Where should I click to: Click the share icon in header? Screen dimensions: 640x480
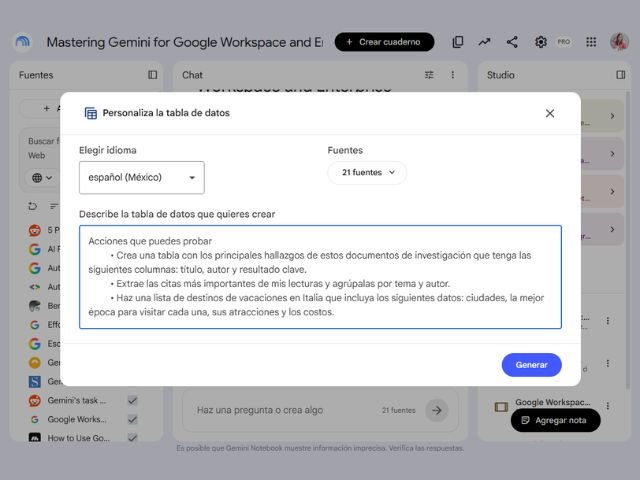tap(512, 42)
